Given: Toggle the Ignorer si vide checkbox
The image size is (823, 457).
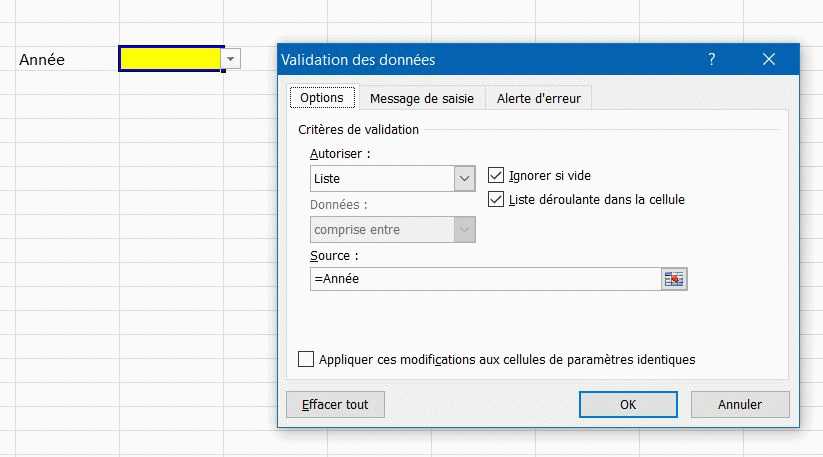Looking at the screenshot, I should tap(496, 176).
